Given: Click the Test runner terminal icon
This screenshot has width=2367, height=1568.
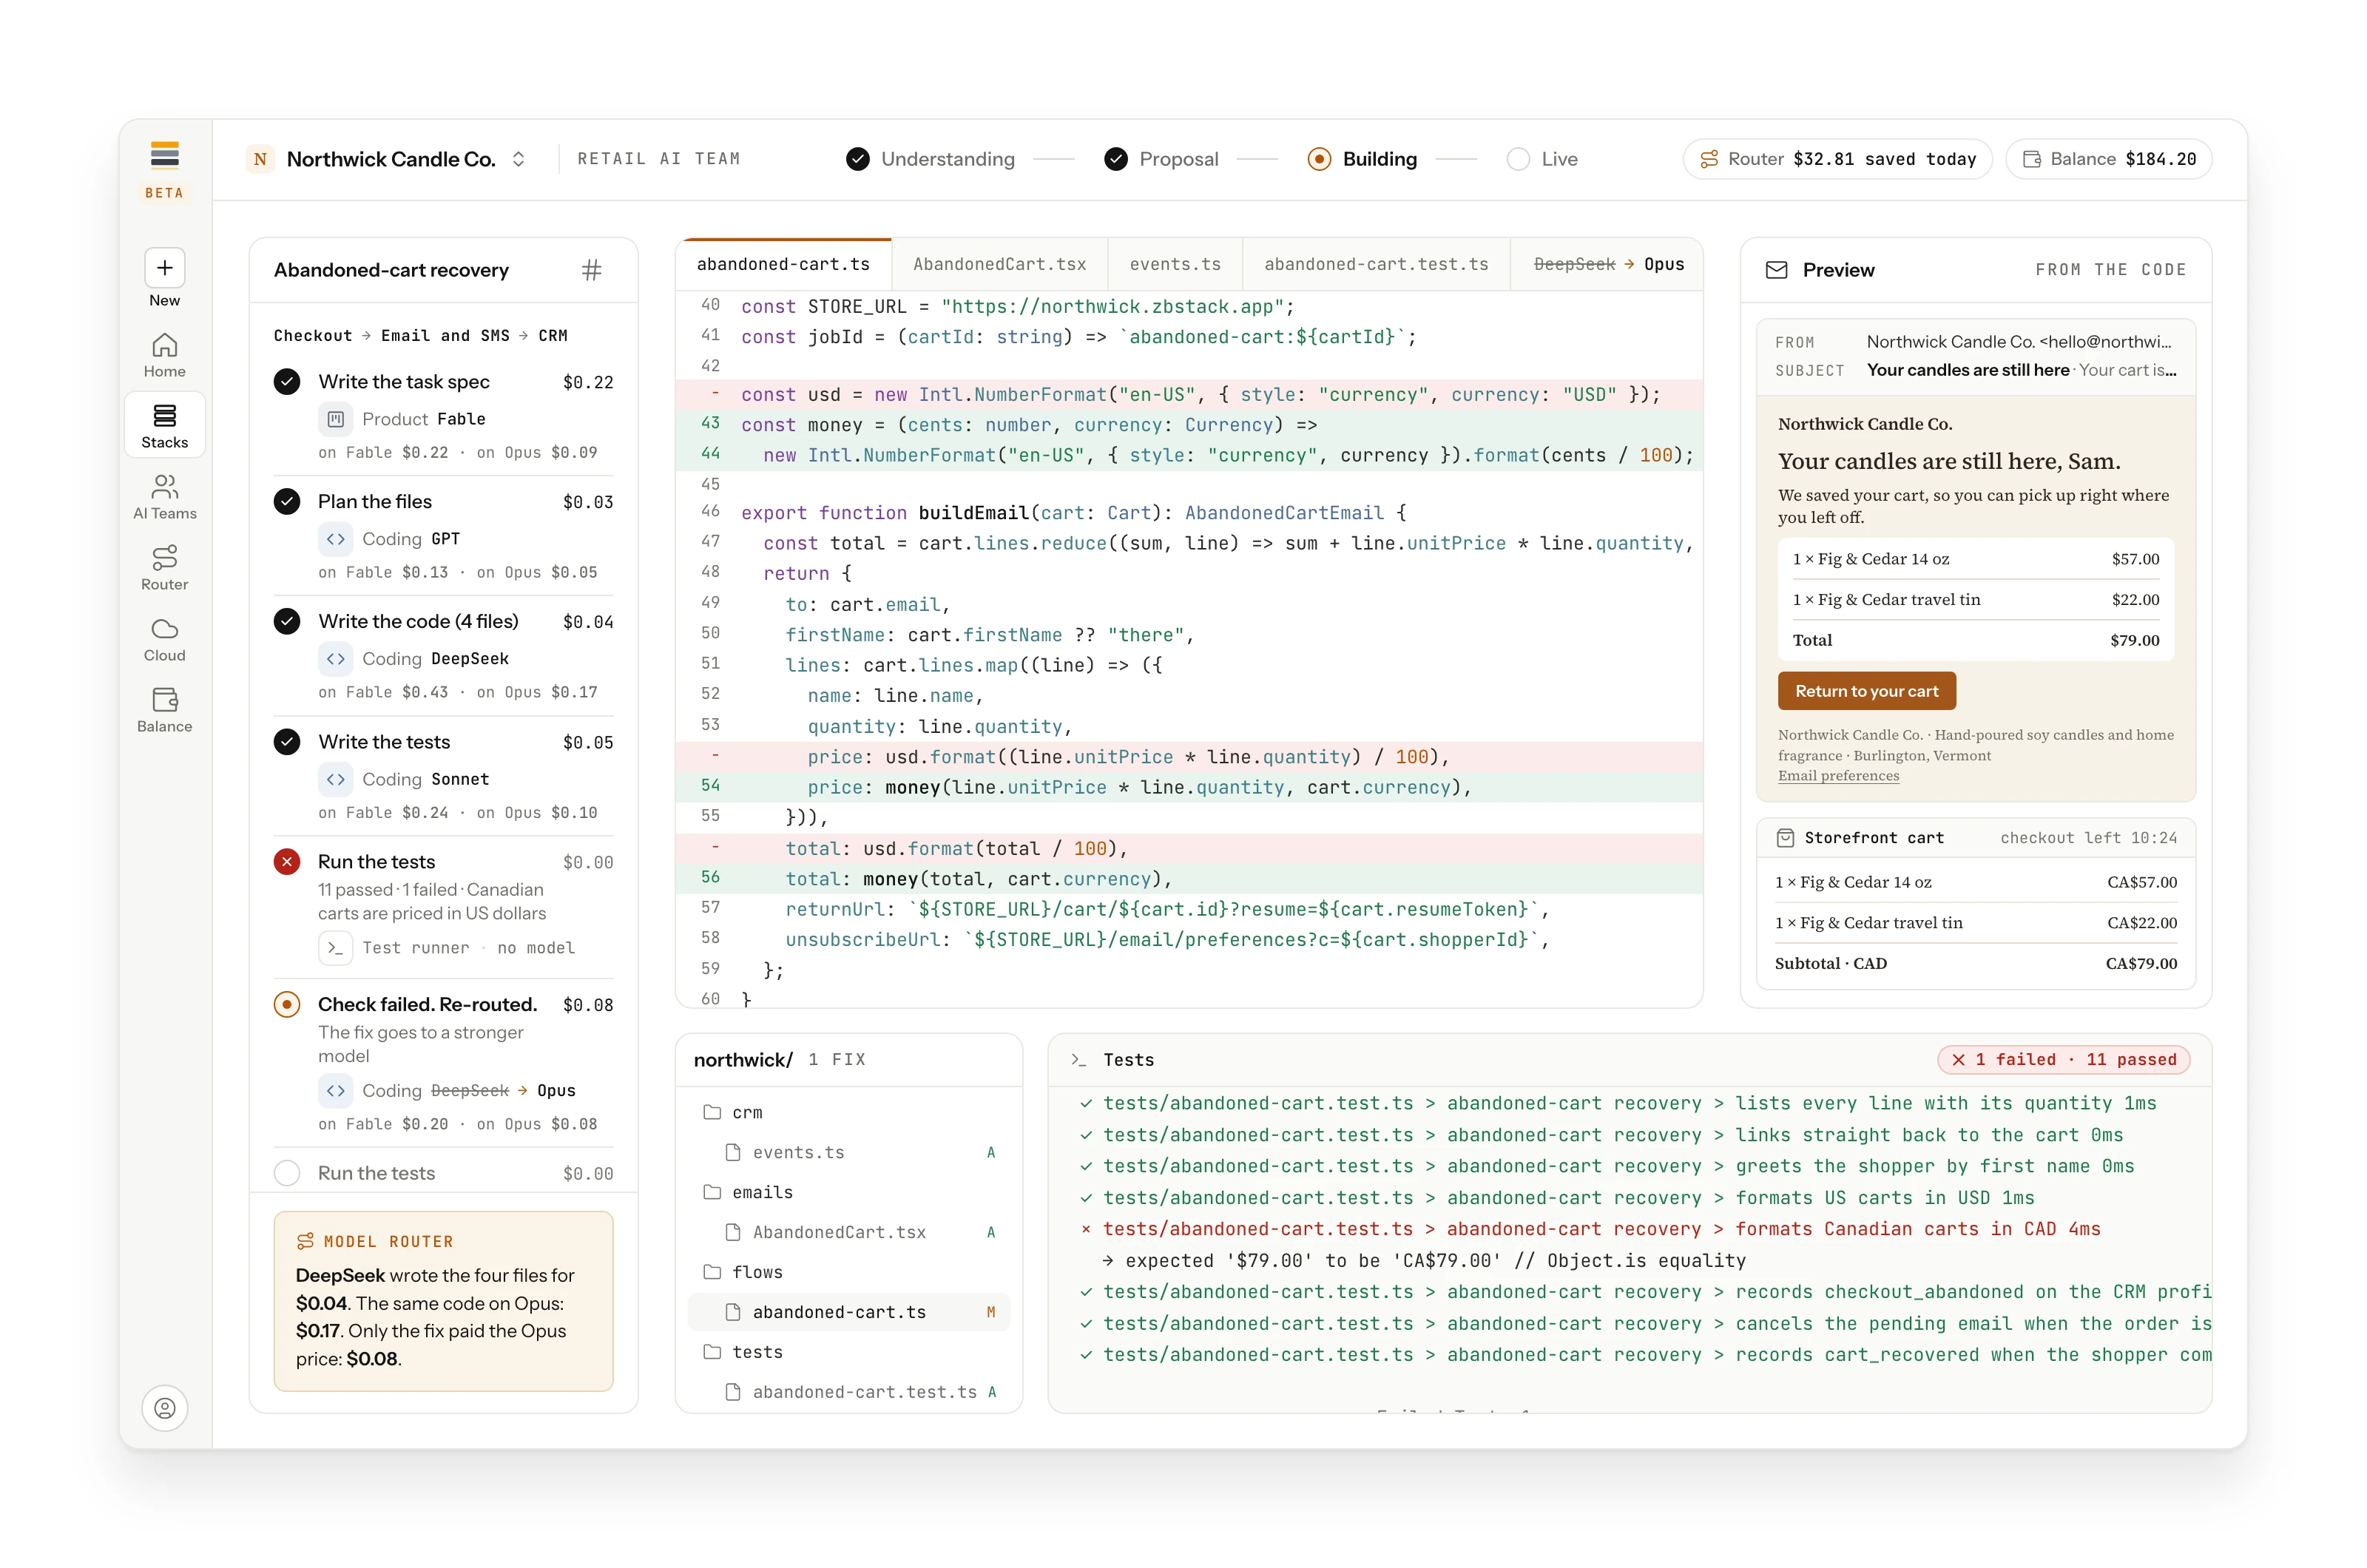Looking at the screenshot, I should pos(336,947).
